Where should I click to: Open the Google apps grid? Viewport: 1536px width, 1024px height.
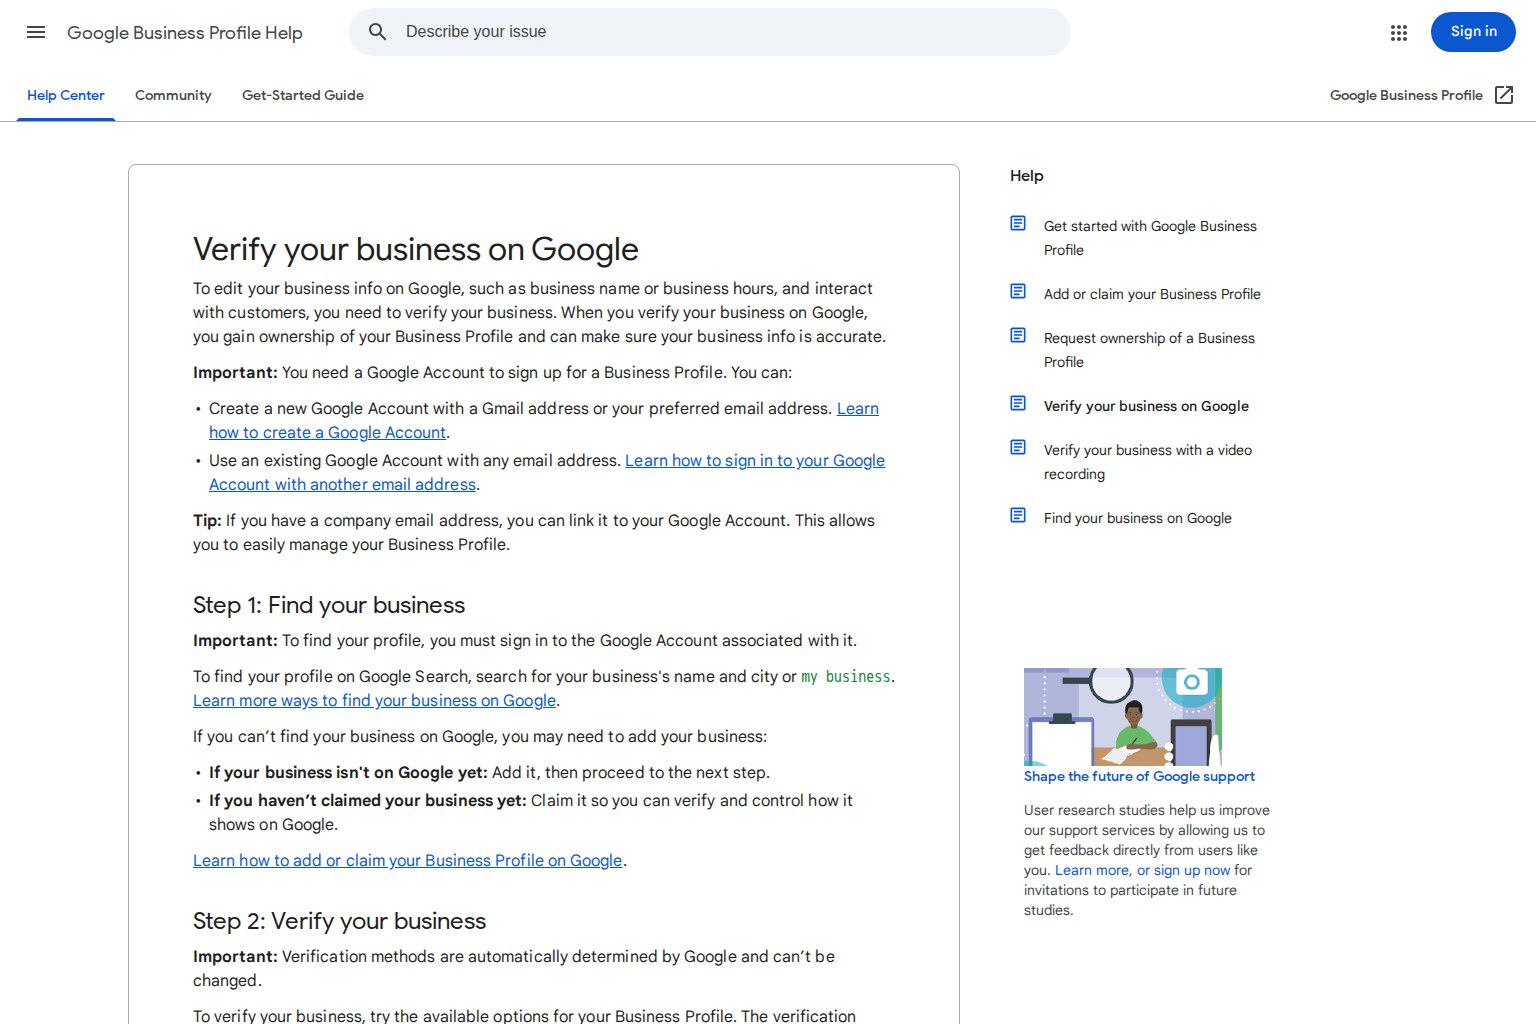(x=1399, y=33)
